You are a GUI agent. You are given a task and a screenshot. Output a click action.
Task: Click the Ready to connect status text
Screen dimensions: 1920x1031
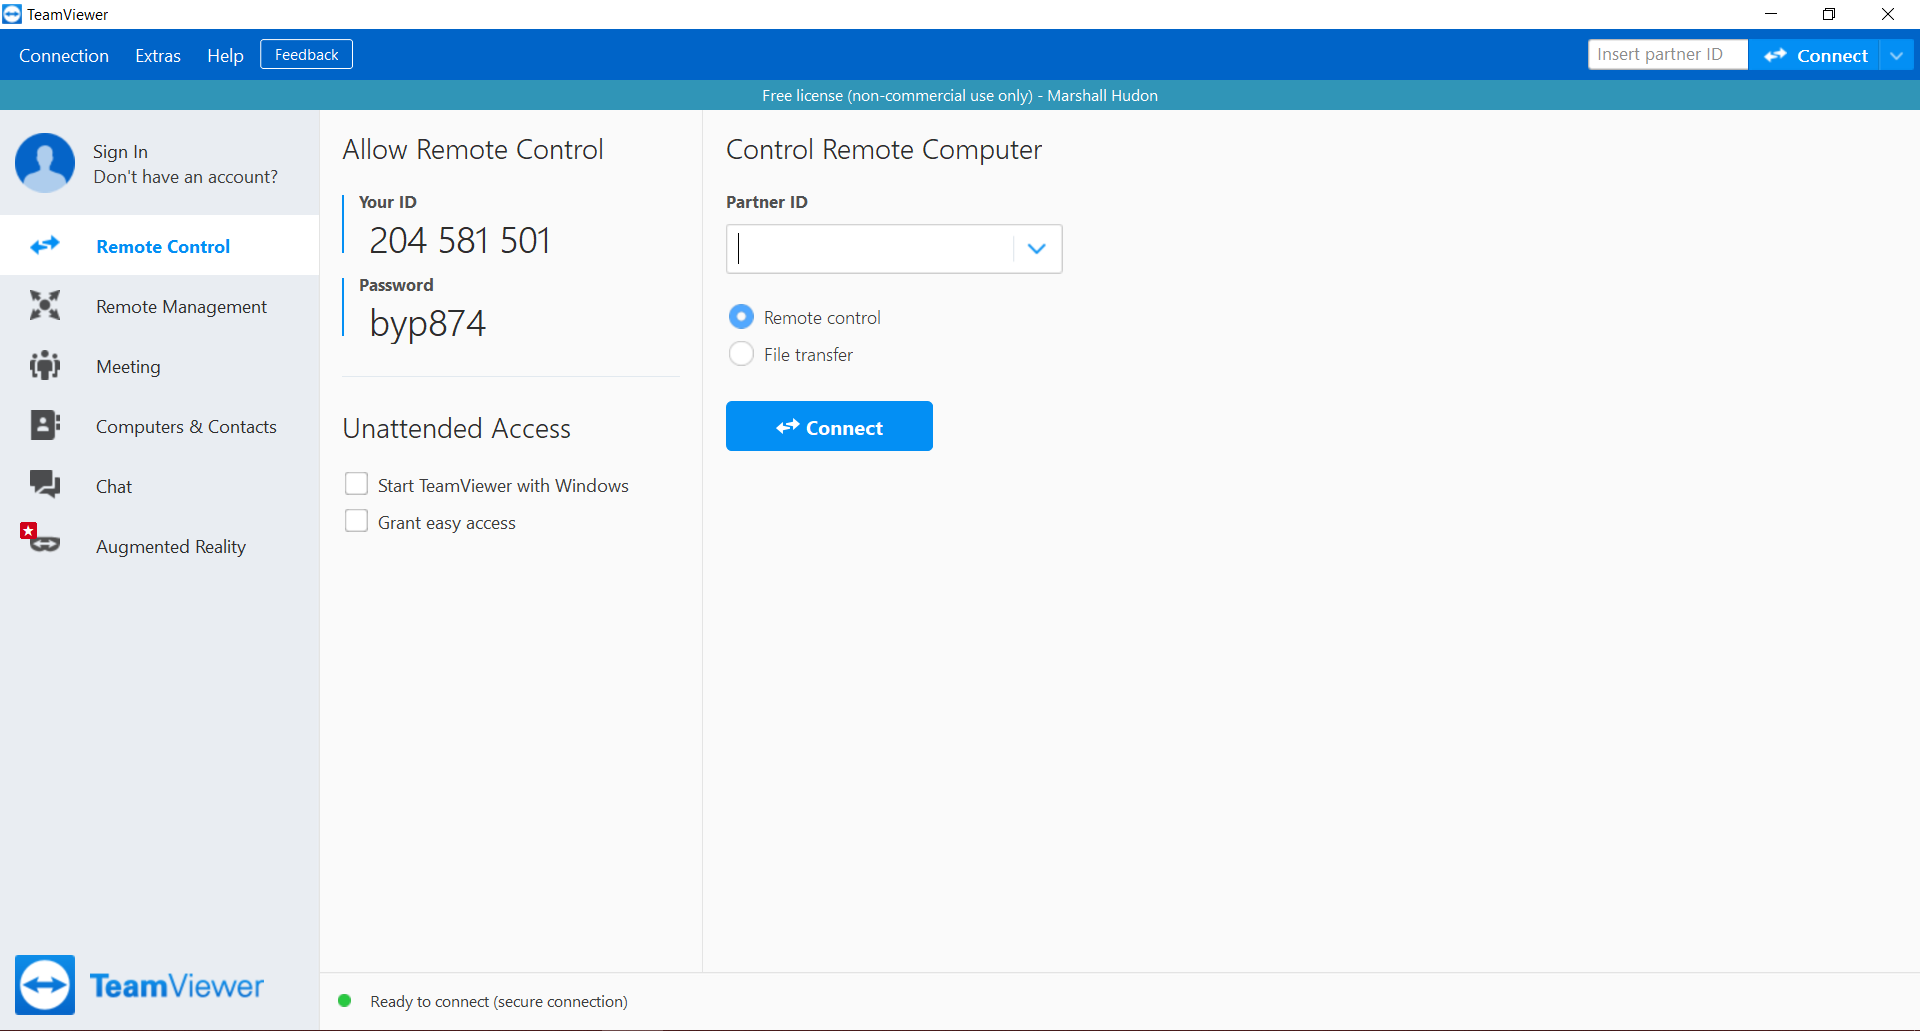[x=499, y=1001]
